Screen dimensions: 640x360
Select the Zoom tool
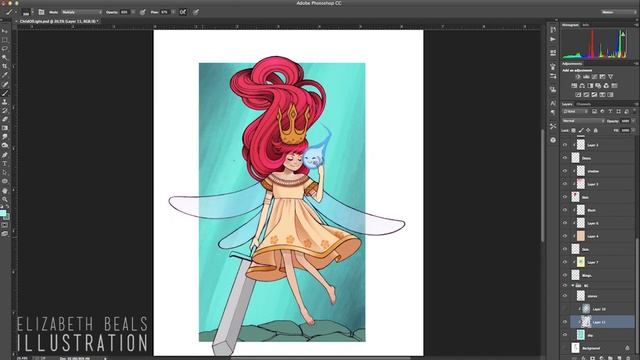[x=5, y=200]
